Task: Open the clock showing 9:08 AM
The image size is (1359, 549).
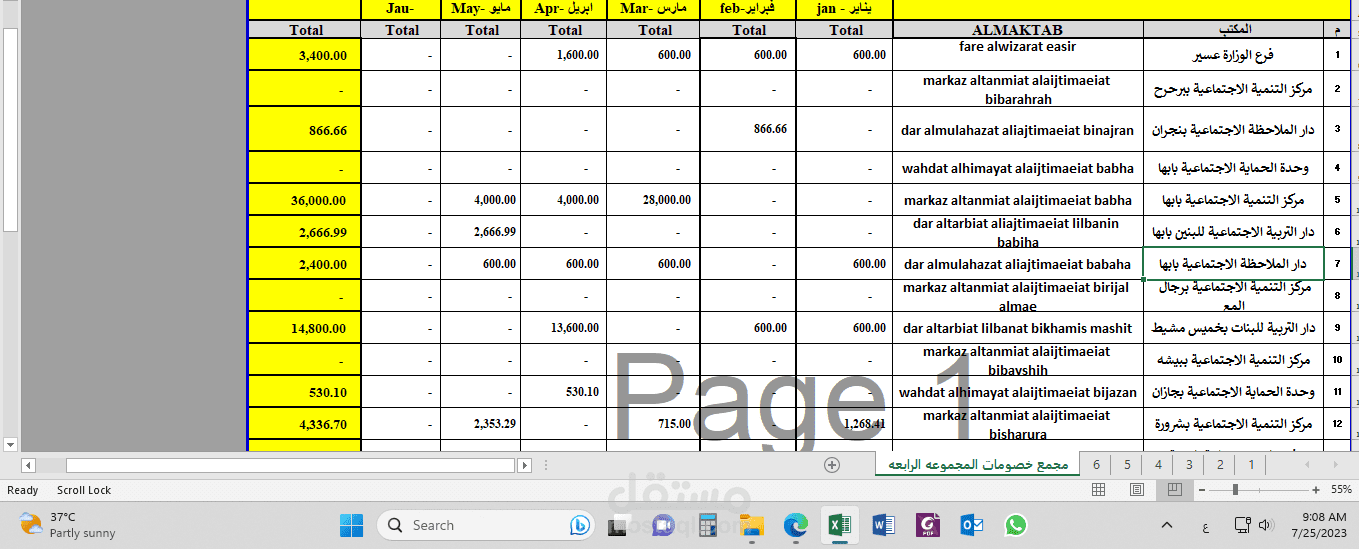Action: pyautogui.click(x=1317, y=525)
